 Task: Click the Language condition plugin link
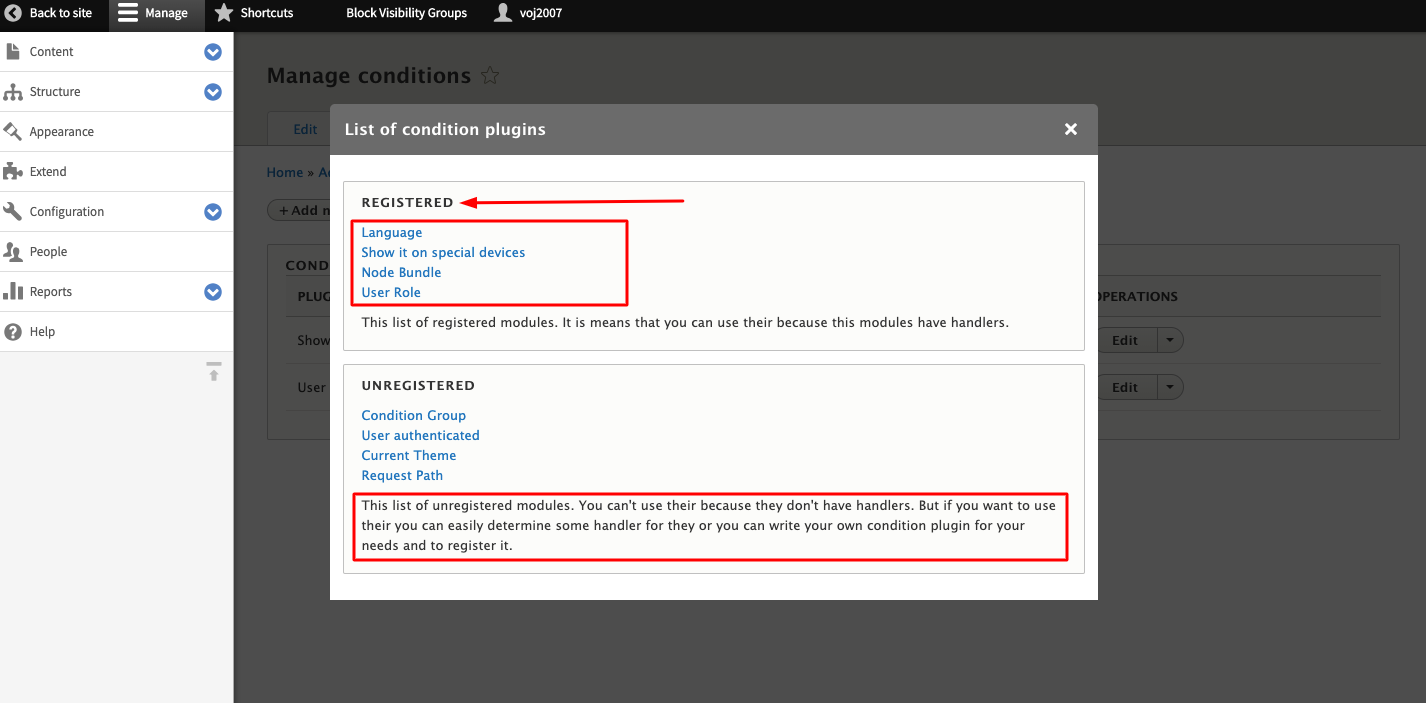click(x=392, y=233)
